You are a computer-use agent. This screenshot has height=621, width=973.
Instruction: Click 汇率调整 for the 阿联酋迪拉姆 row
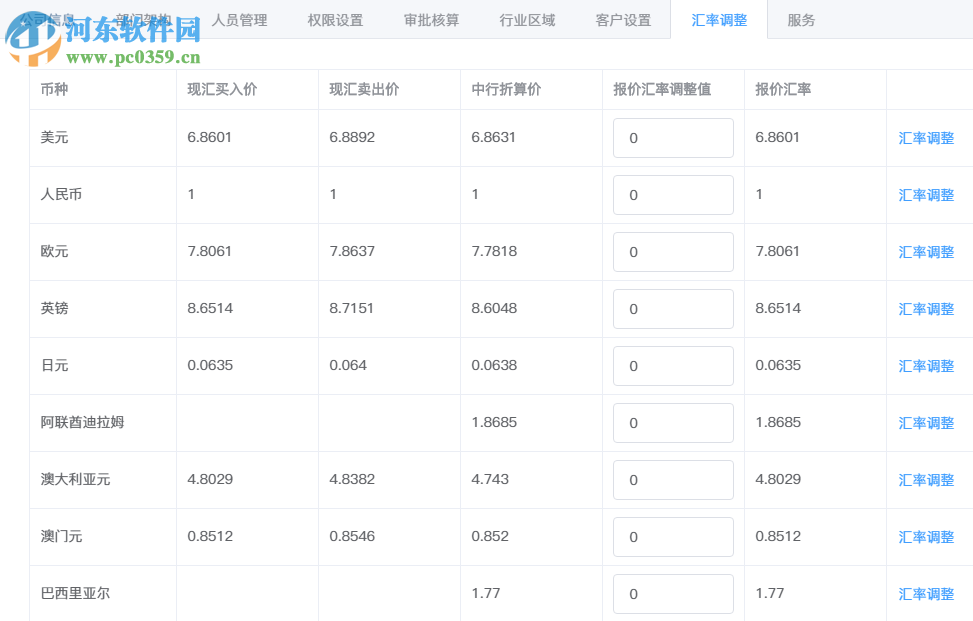coord(927,422)
